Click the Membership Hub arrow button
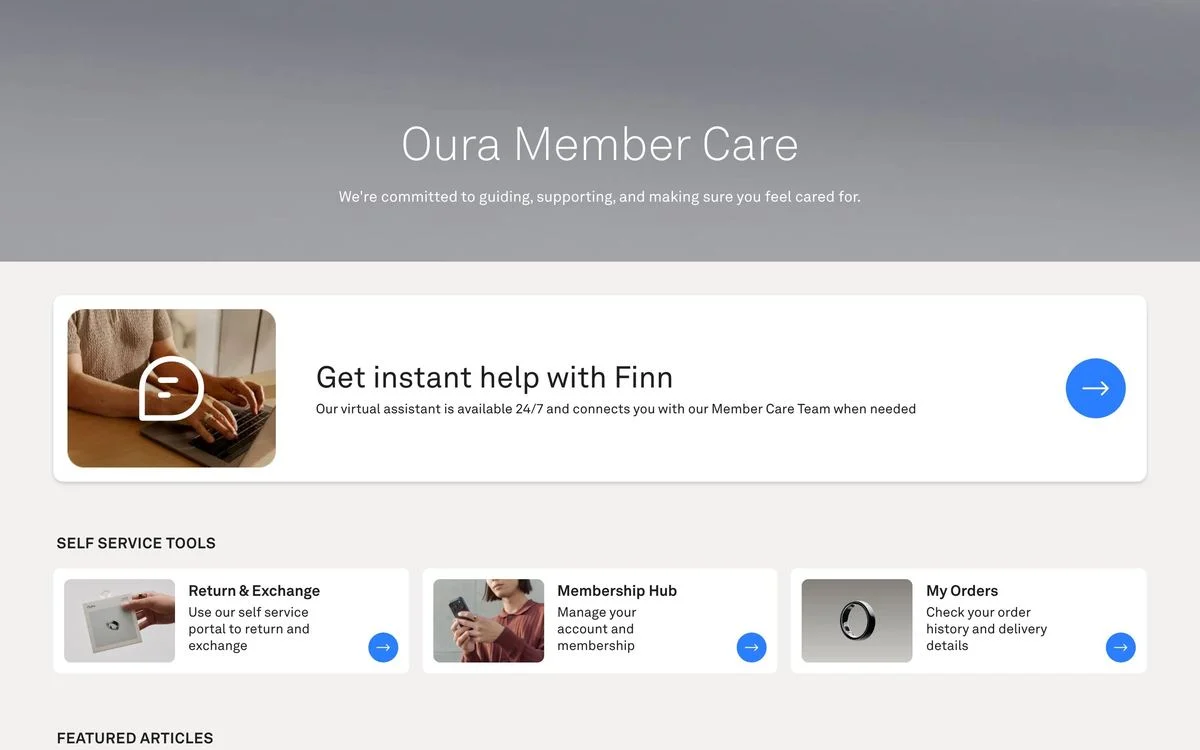 pyautogui.click(x=752, y=647)
